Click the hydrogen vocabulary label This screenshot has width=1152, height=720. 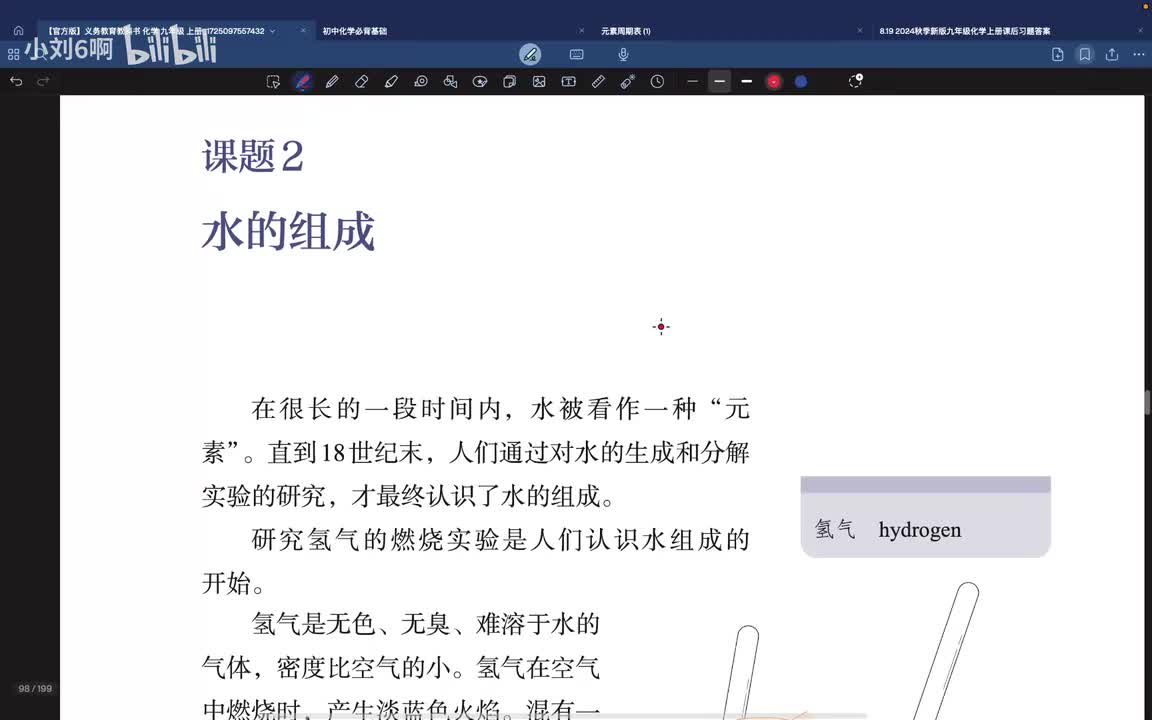[920, 530]
